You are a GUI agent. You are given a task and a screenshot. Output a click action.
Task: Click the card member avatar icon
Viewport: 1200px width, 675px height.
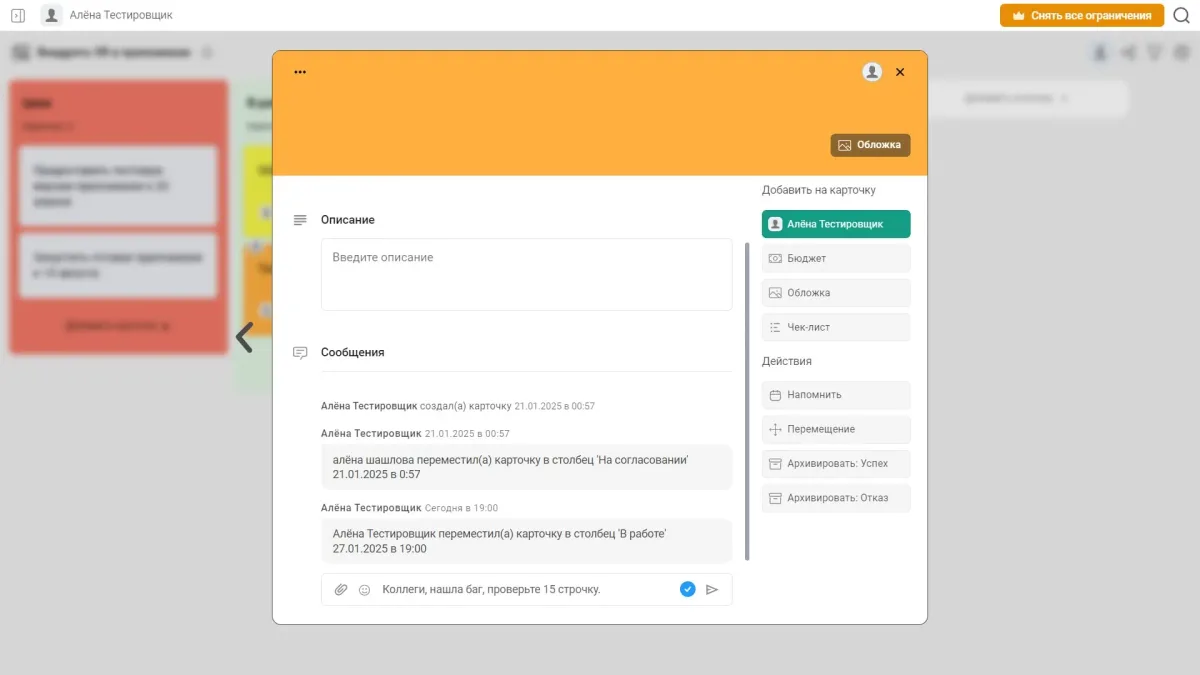872,72
